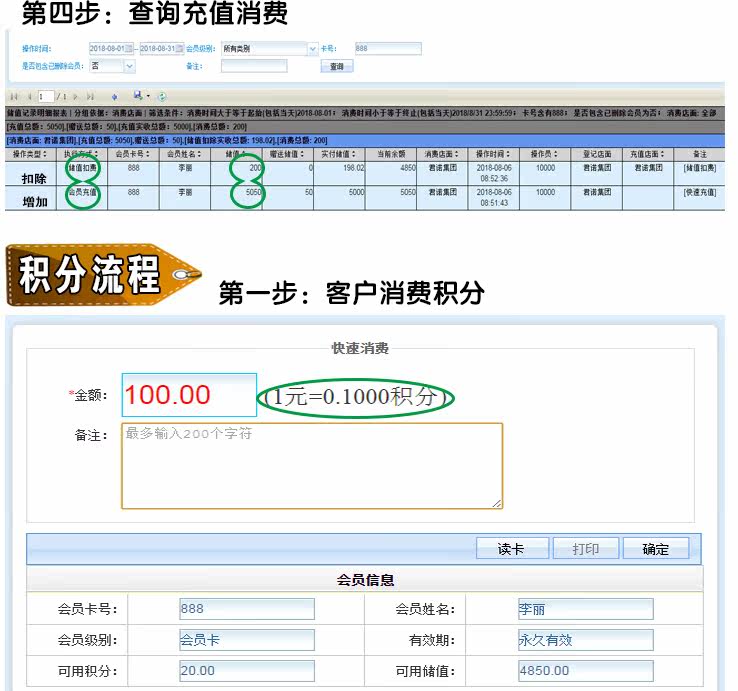Click the 会员姓名 field showing 李丽
The width and height of the screenshot is (738, 691).
tap(586, 609)
